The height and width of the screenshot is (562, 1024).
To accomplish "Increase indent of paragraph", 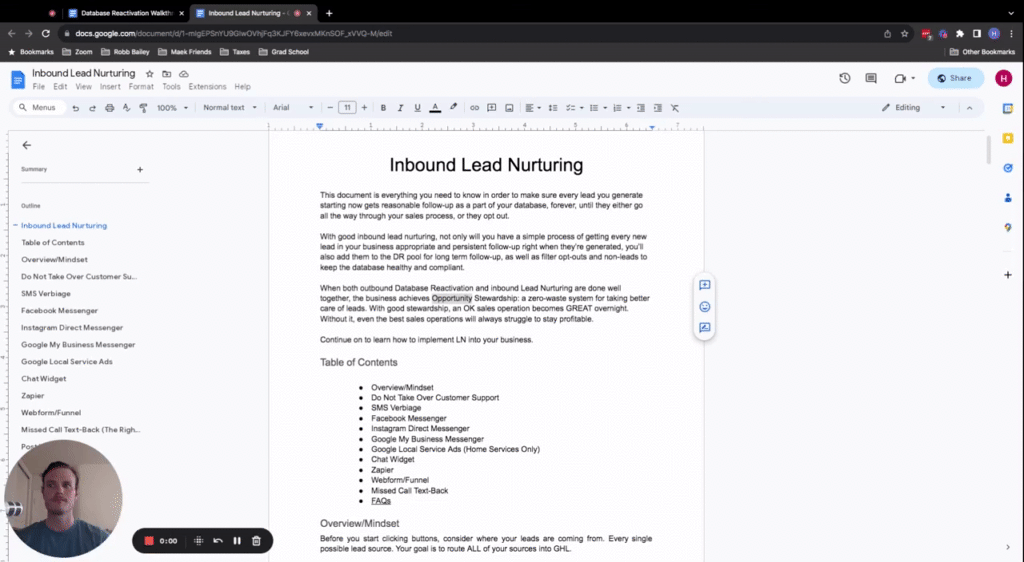I will pyautogui.click(x=658, y=108).
